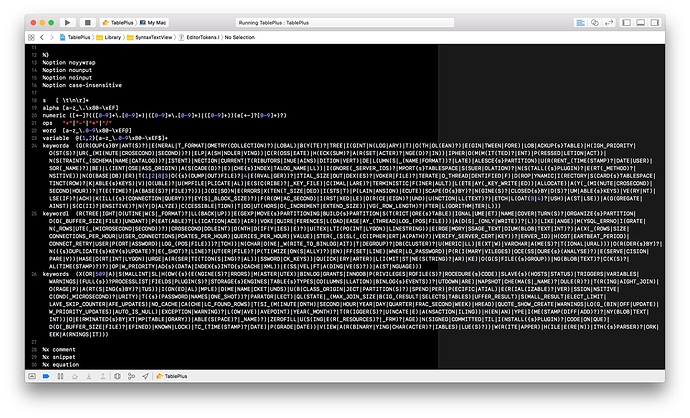Click the Running TablePlus activity status field

(345, 22)
